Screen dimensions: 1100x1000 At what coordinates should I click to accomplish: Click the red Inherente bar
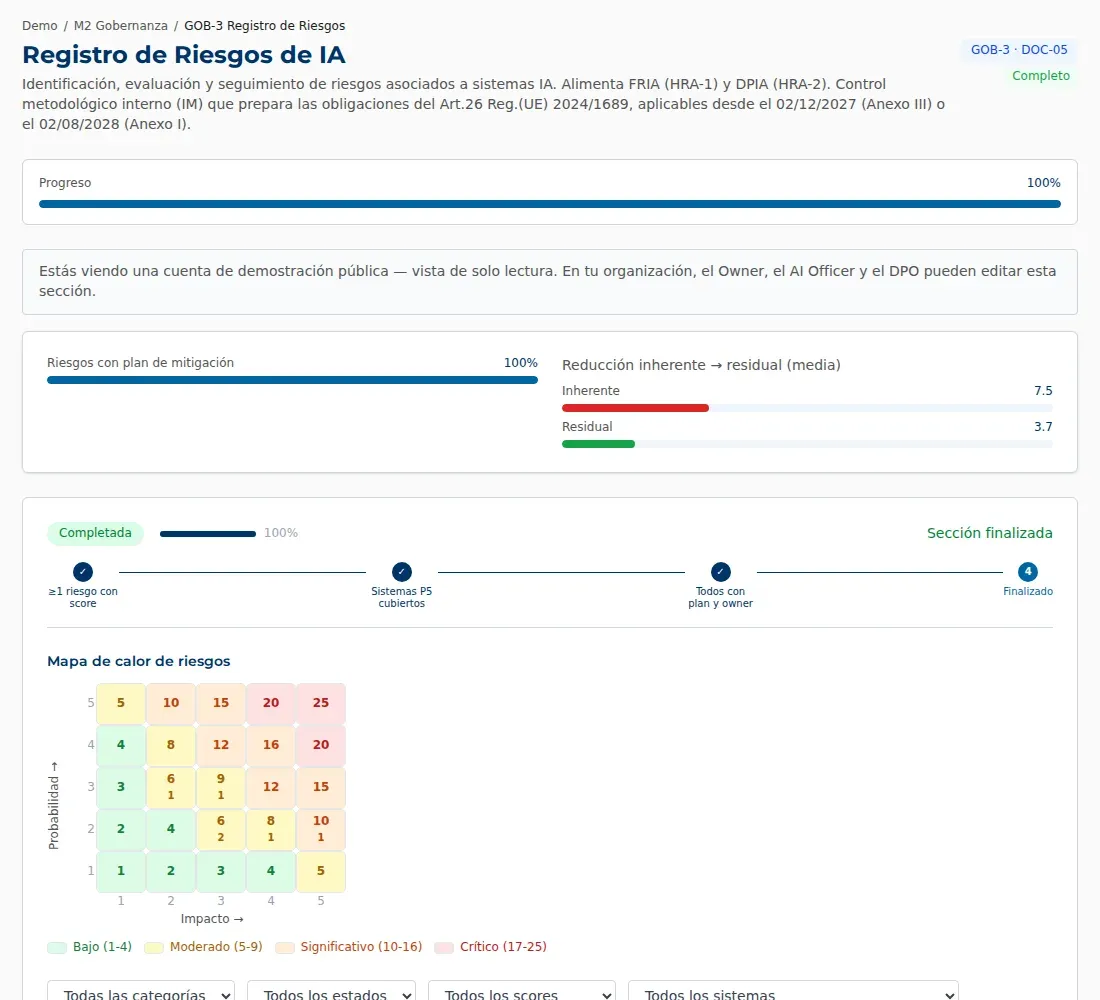click(x=635, y=408)
